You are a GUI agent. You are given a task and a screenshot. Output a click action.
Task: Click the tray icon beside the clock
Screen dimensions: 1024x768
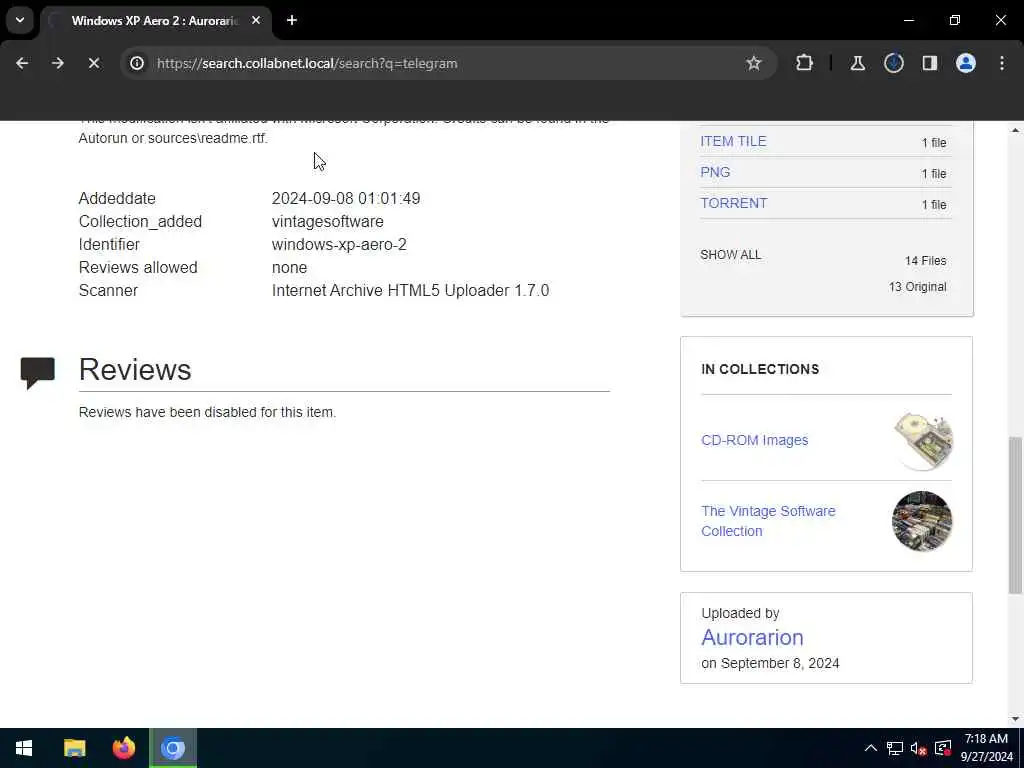[942, 748]
